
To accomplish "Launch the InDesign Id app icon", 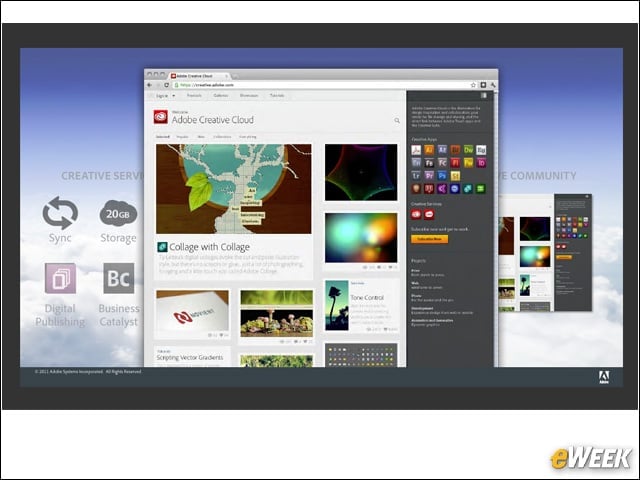I will [481, 163].
